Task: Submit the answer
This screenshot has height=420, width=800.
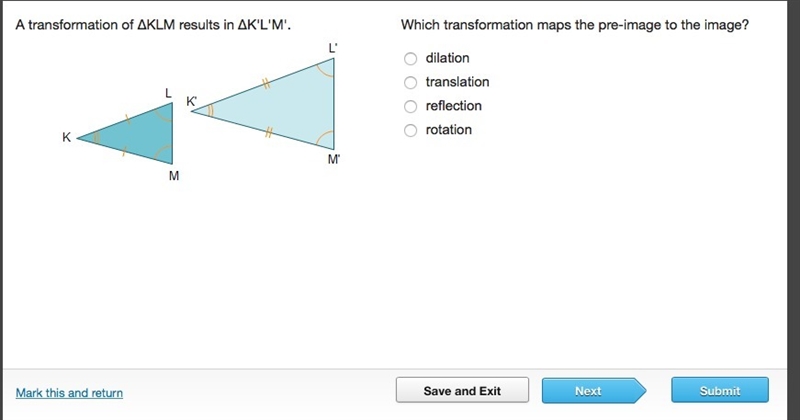Action: (x=720, y=391)
